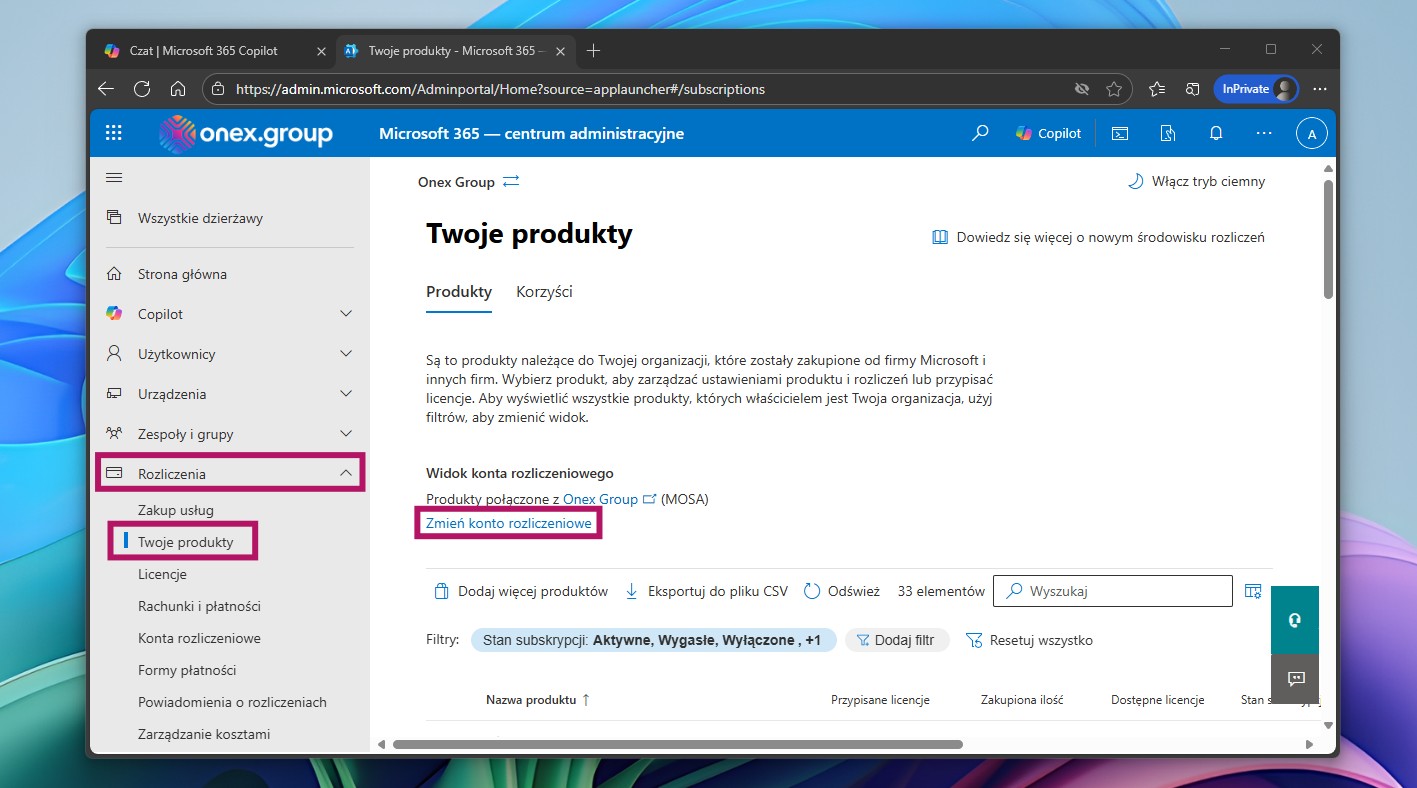
Task: Click Resetuj wszystko filters button
Action: 1029,640
